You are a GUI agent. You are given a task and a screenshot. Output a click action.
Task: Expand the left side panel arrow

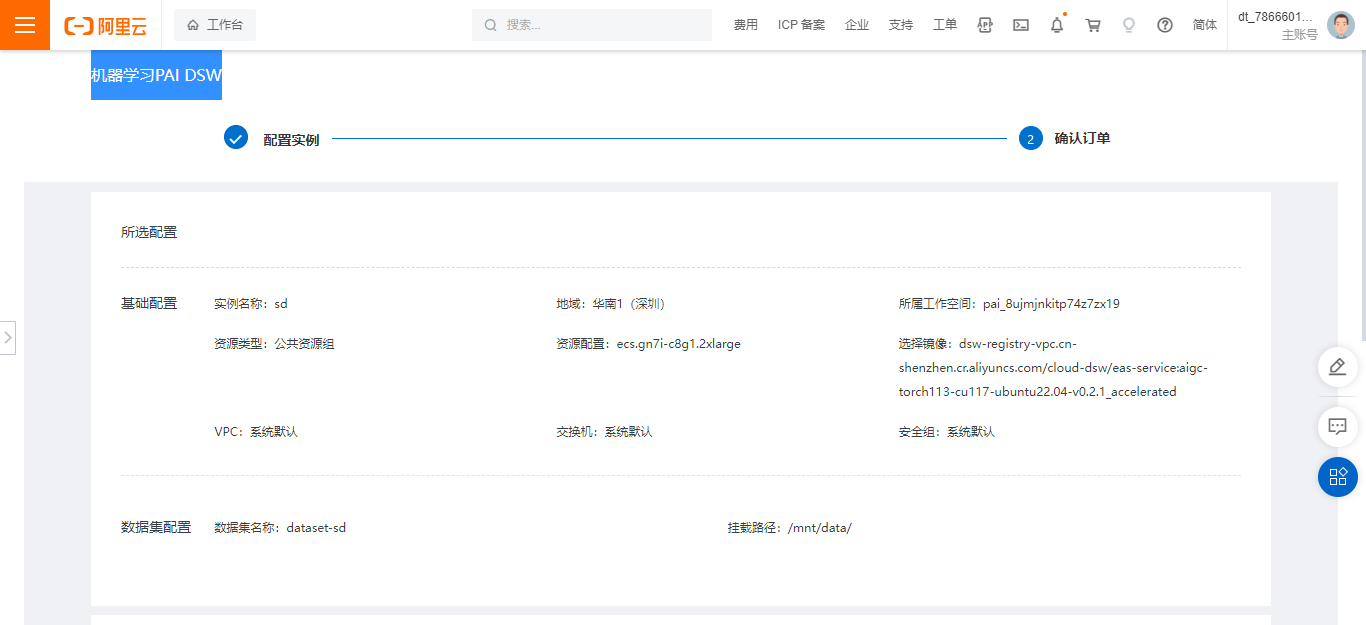pyautogui.click(x=8, y=338)
